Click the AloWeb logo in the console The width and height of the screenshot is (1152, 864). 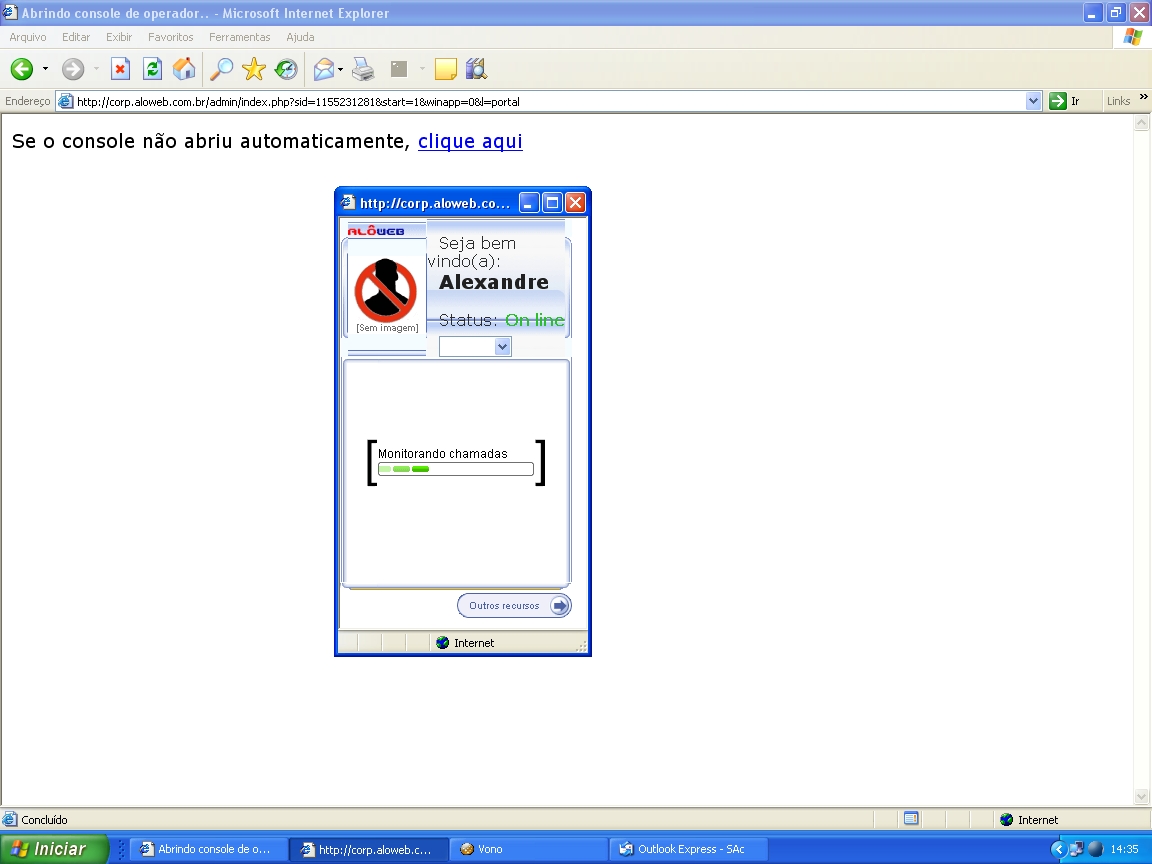tap(375, 231)
